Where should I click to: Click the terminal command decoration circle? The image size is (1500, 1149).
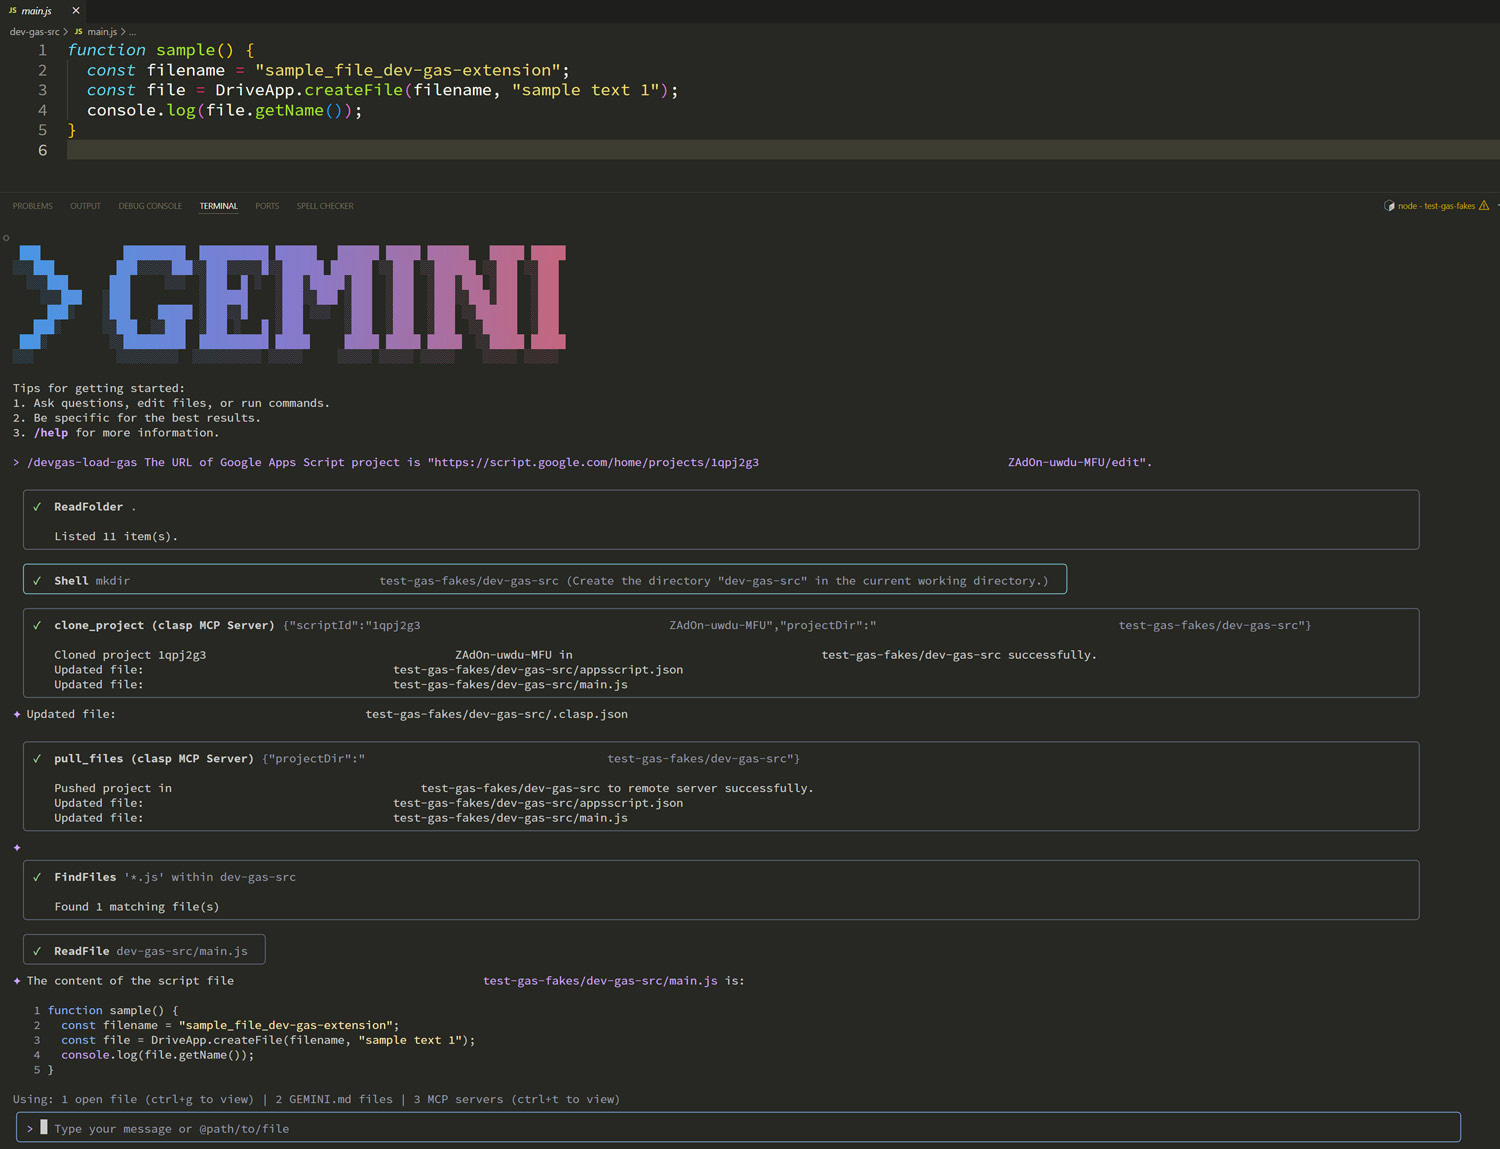tap(6, 238)
